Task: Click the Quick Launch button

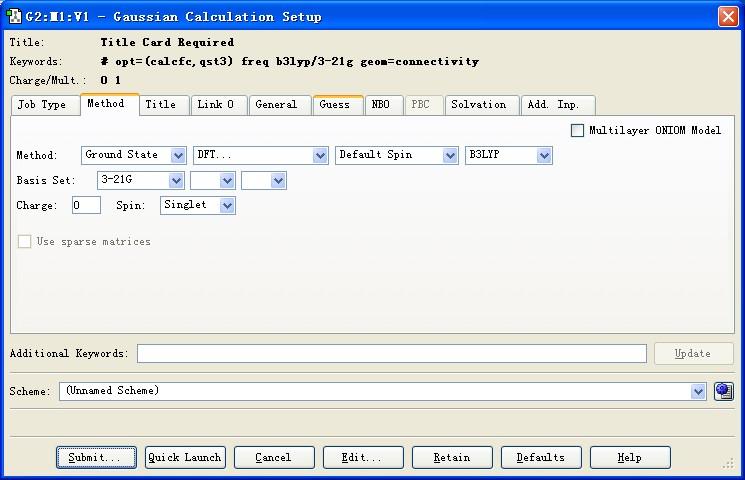Action: pyautogui.click(x=185, y=457)
